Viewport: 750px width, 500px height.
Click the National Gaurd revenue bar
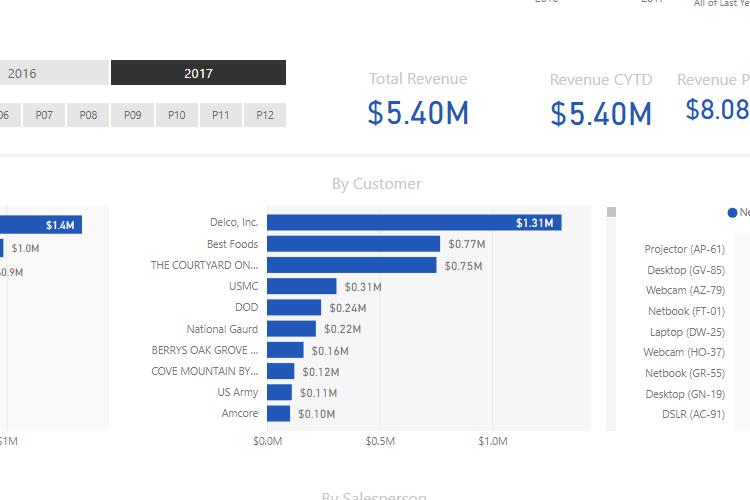(291, 329)
